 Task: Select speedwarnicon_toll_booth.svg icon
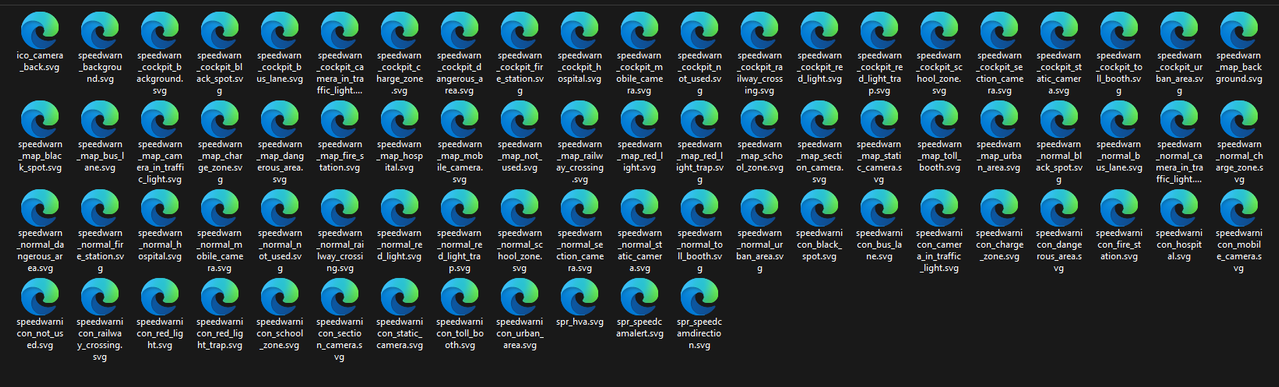point(460,297)
